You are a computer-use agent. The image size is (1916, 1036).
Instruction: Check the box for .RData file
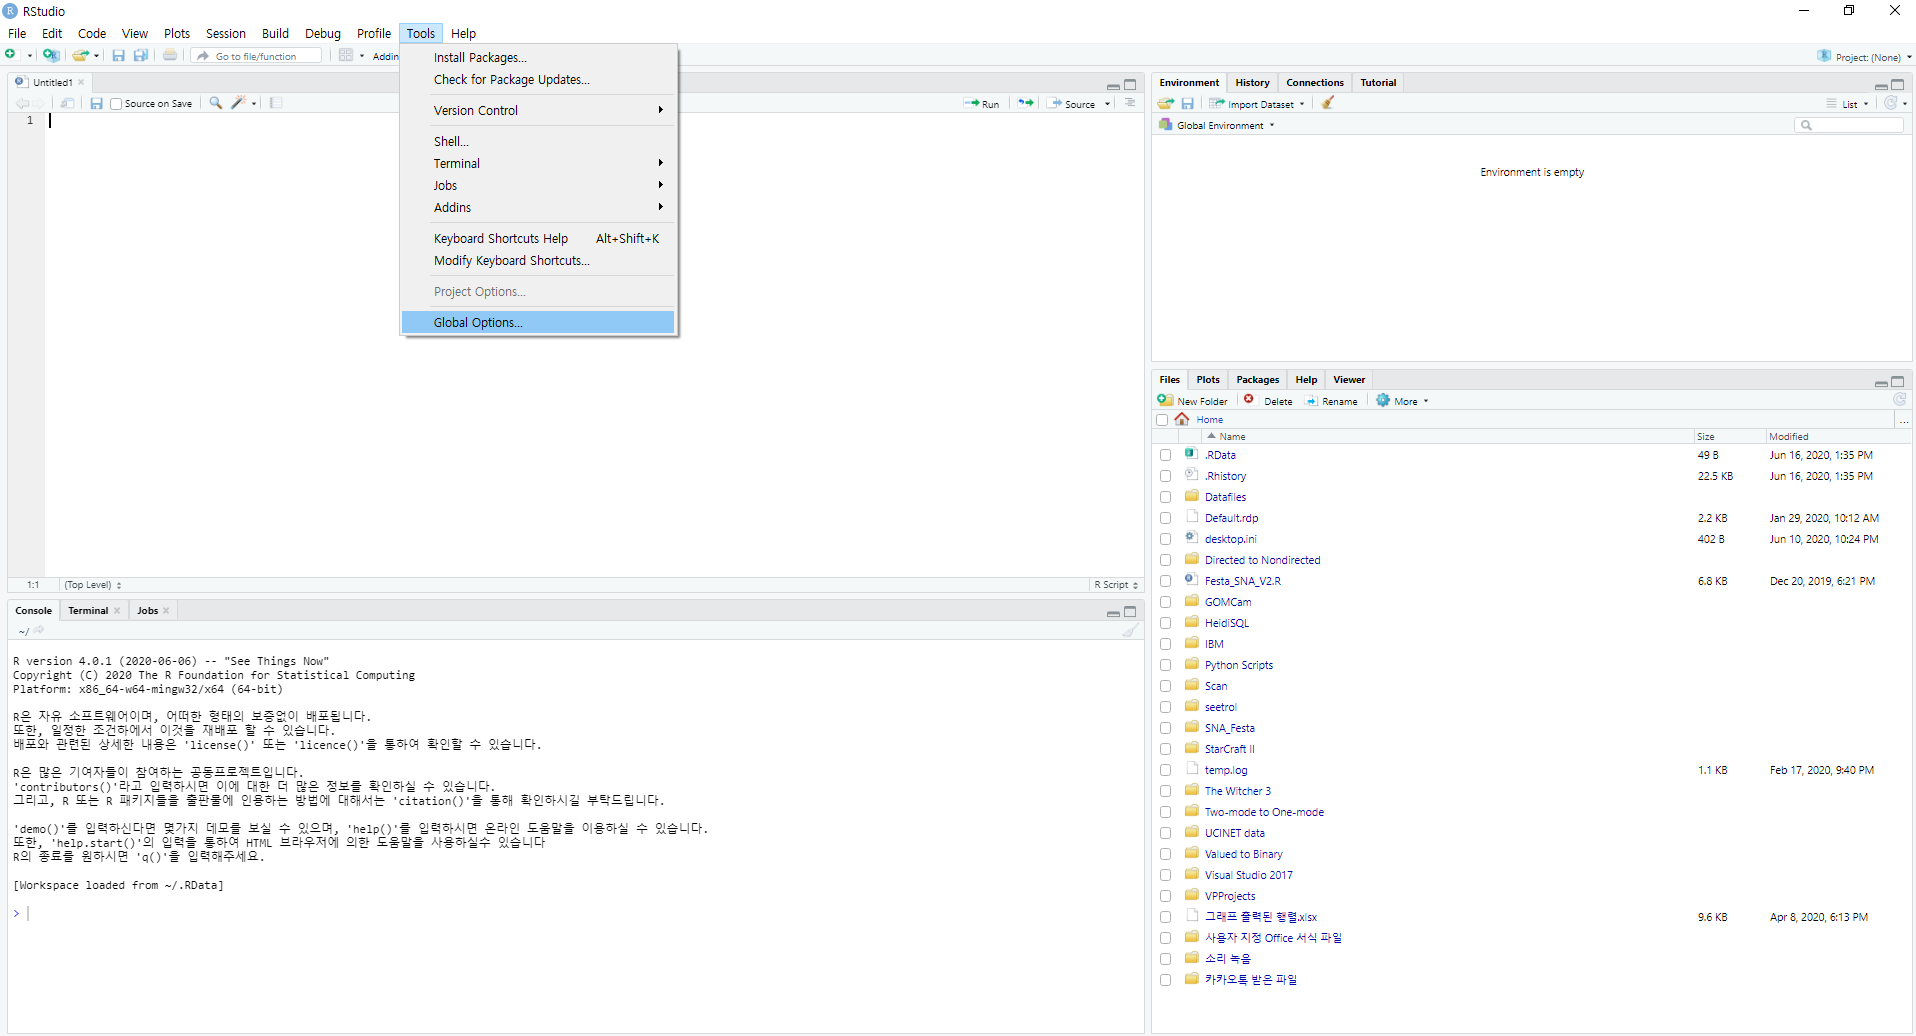[1165, 455]
